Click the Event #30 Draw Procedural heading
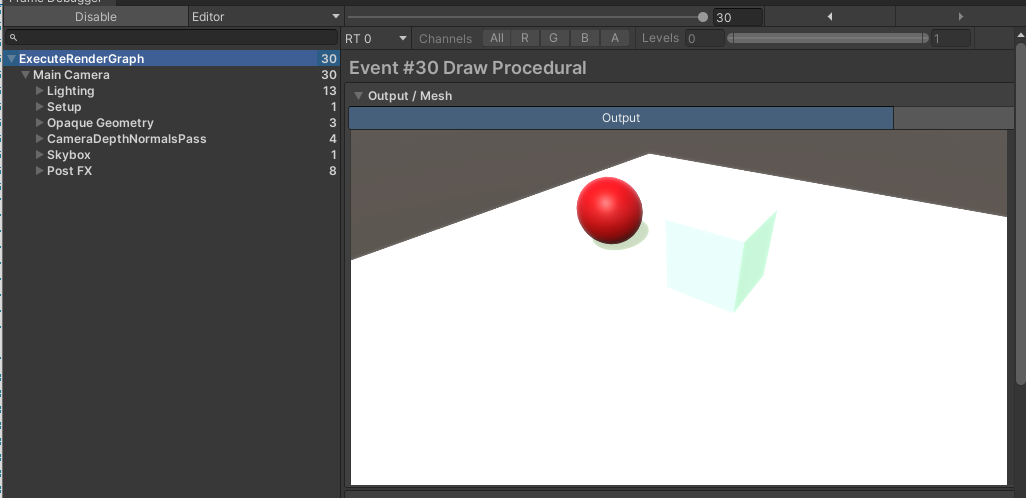This screenshot has height=498, width=1026. tap(467, 67)
